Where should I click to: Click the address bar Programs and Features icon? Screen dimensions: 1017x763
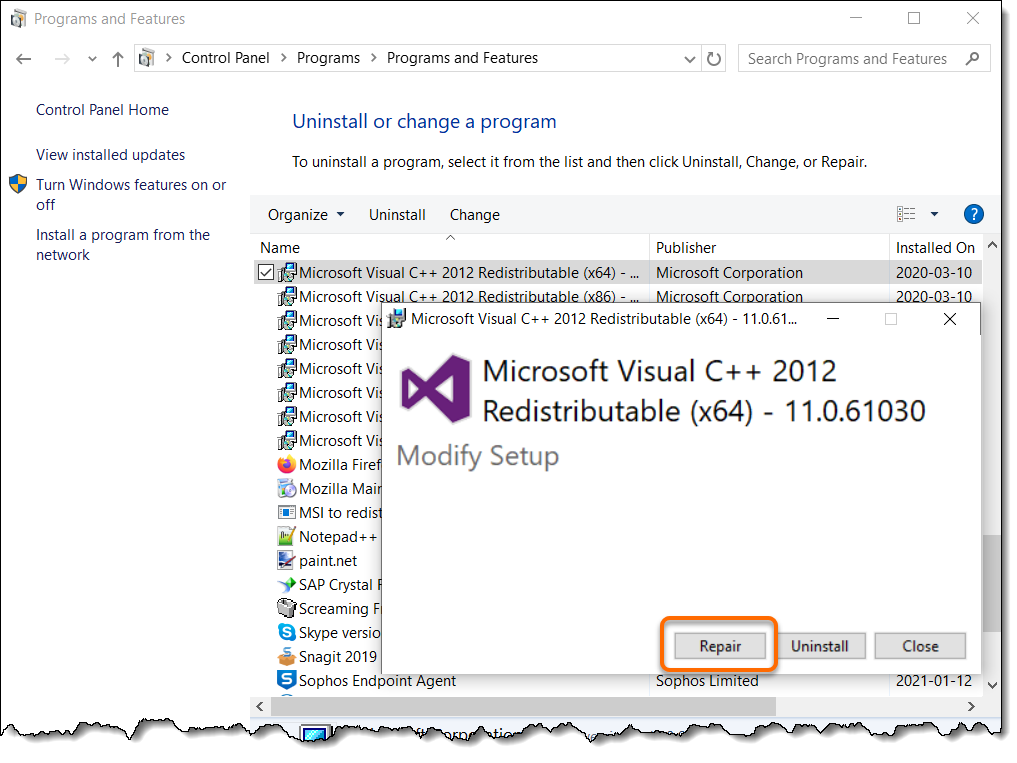tap(147, 58)
